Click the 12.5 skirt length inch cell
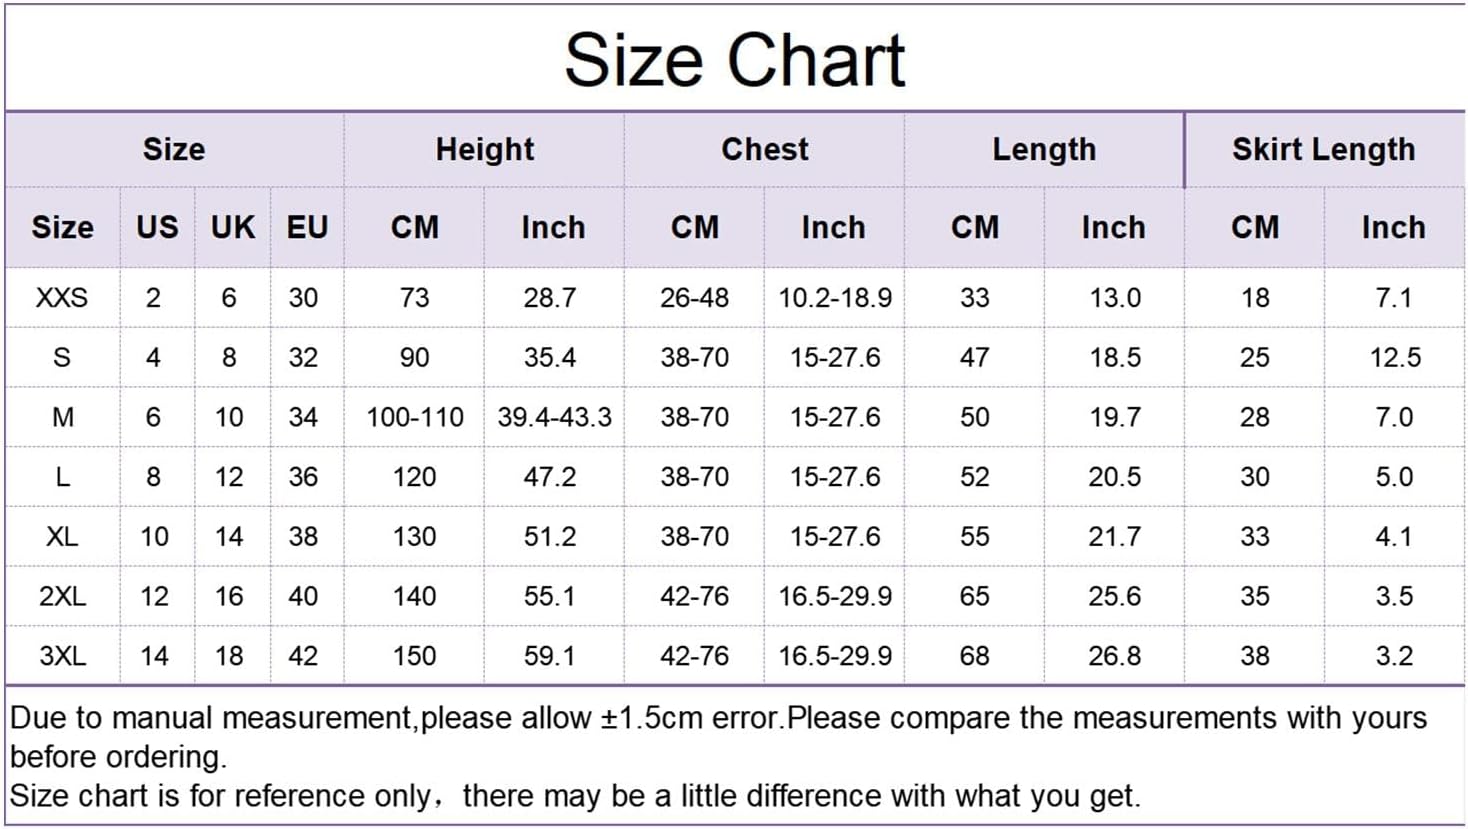 click(1394, 358)
